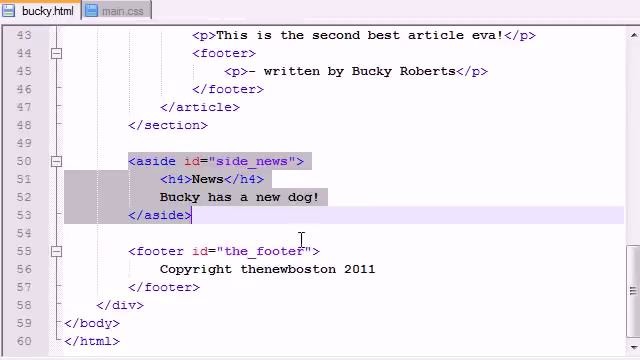Click on "- written by Bucky Roberts" text
640x360 pixels.
[352, 71]
